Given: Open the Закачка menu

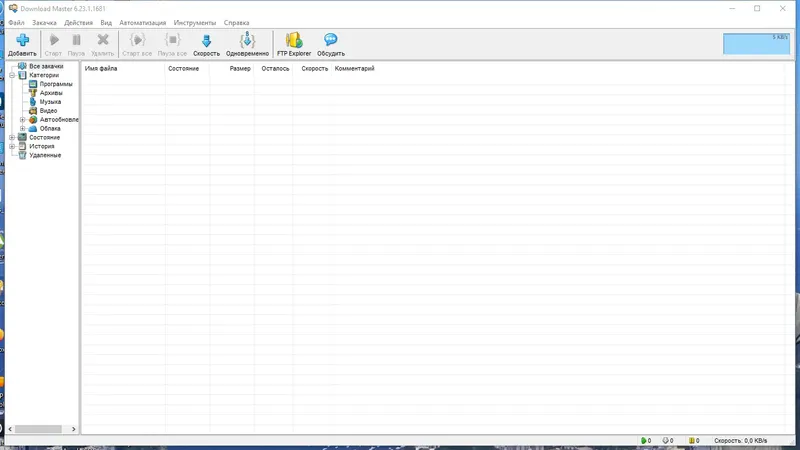Looking at the screenshot, I should (x=44, y=23).
